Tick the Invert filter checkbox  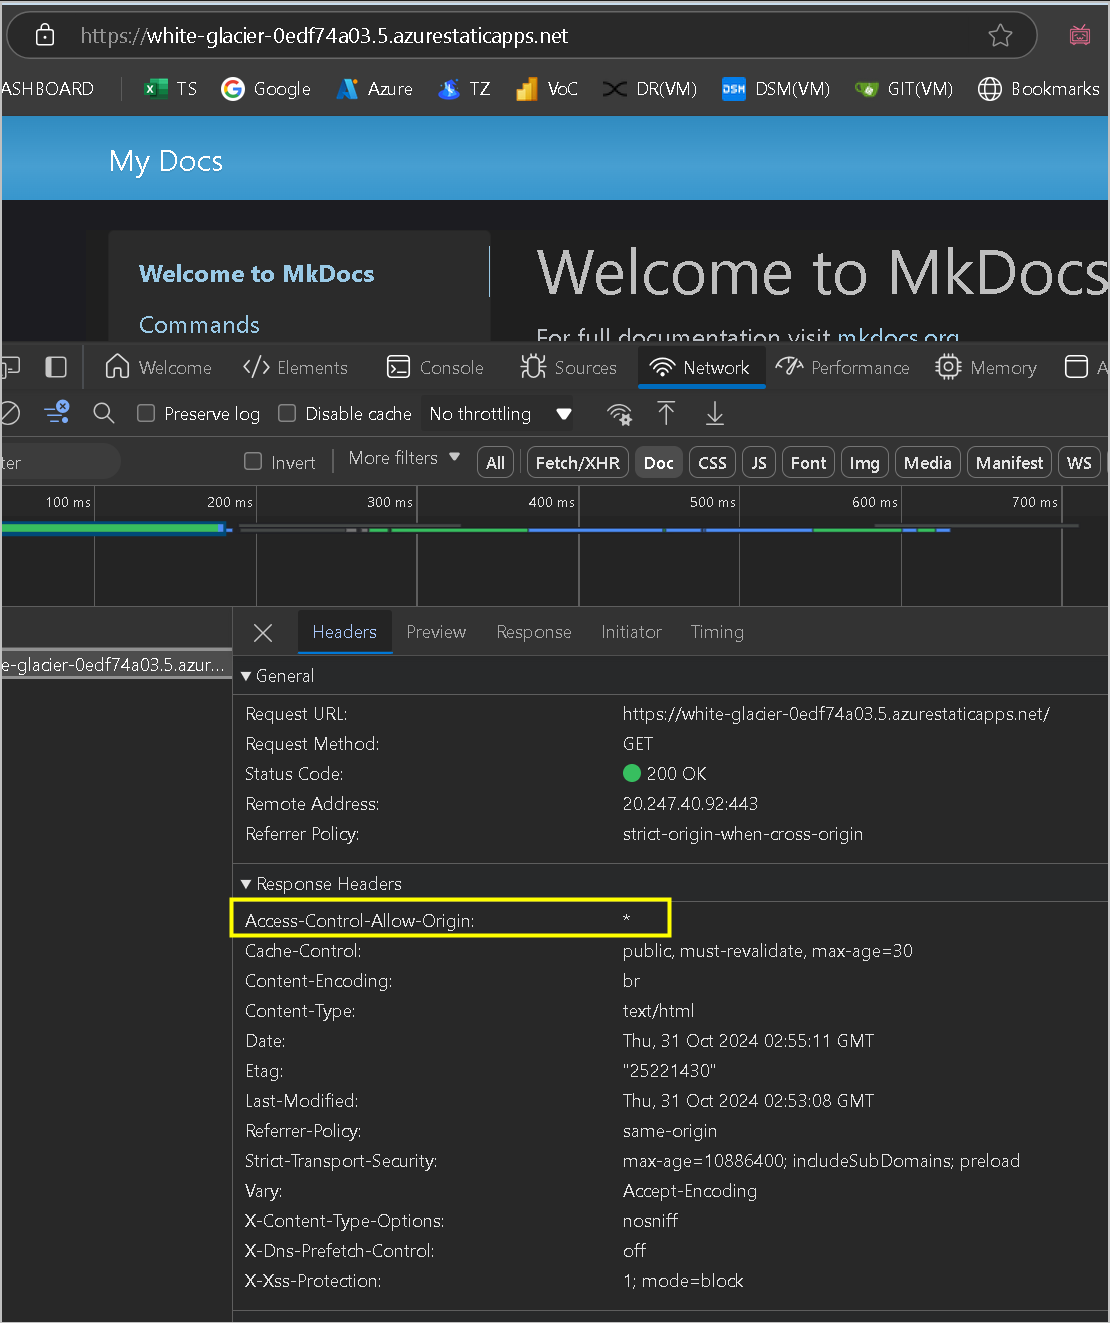(253, 461)
